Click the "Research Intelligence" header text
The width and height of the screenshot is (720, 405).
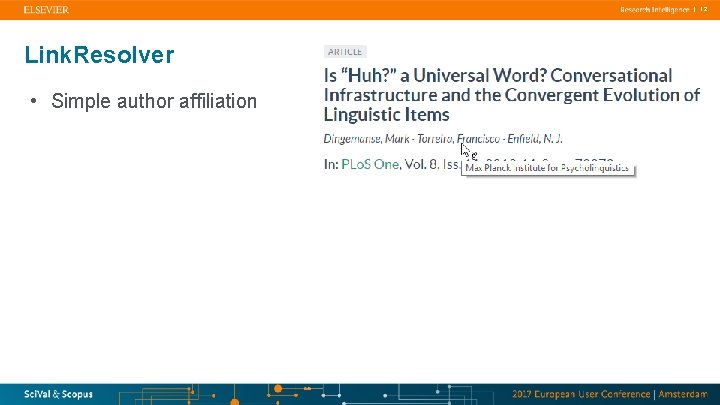click(654, 10)
